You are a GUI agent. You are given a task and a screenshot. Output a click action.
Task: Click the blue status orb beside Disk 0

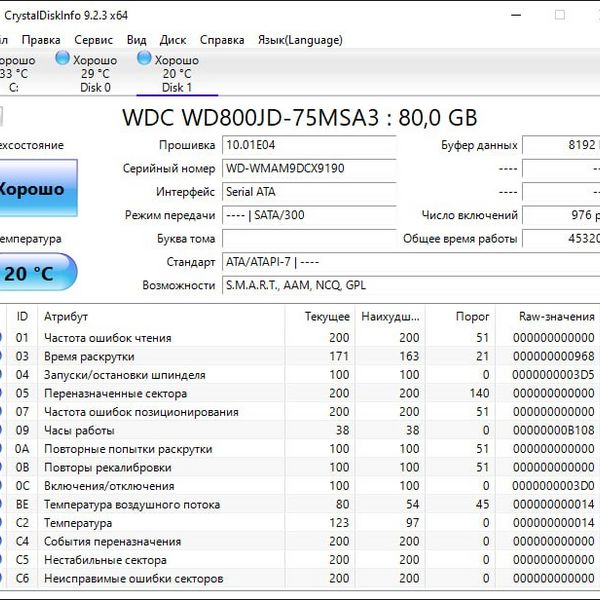tap(62, 58)
